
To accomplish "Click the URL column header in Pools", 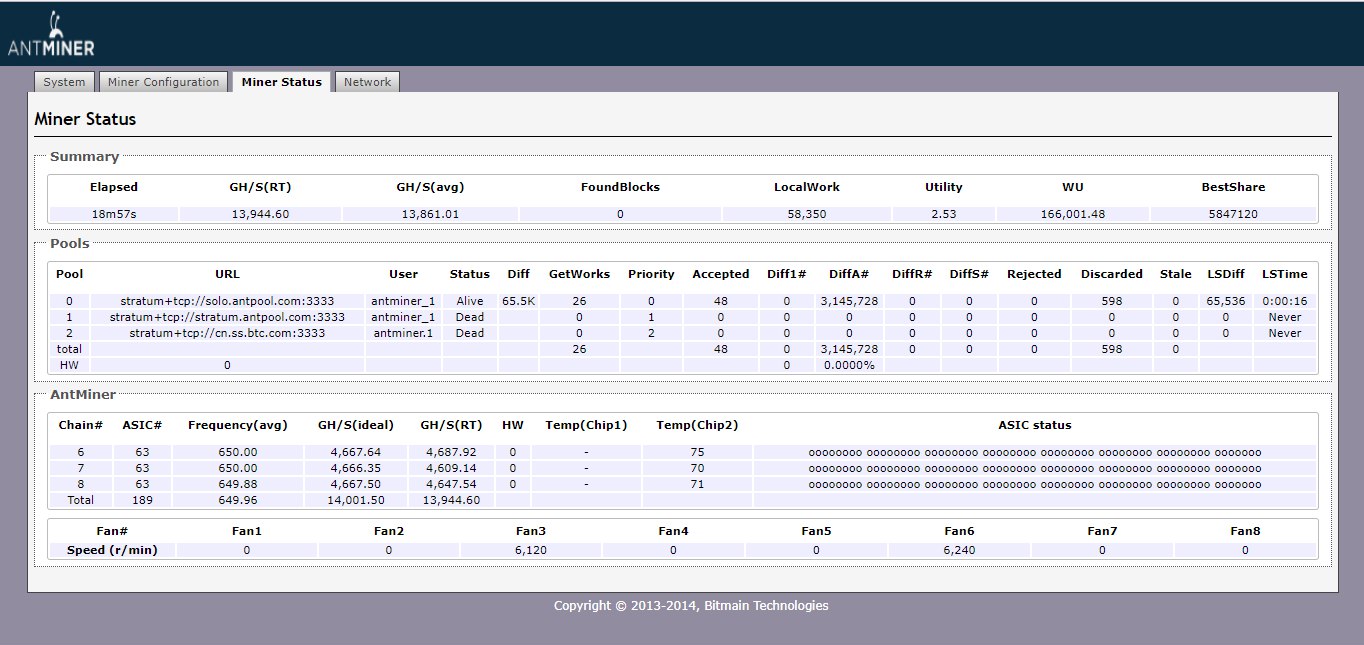I will (227, 274).
